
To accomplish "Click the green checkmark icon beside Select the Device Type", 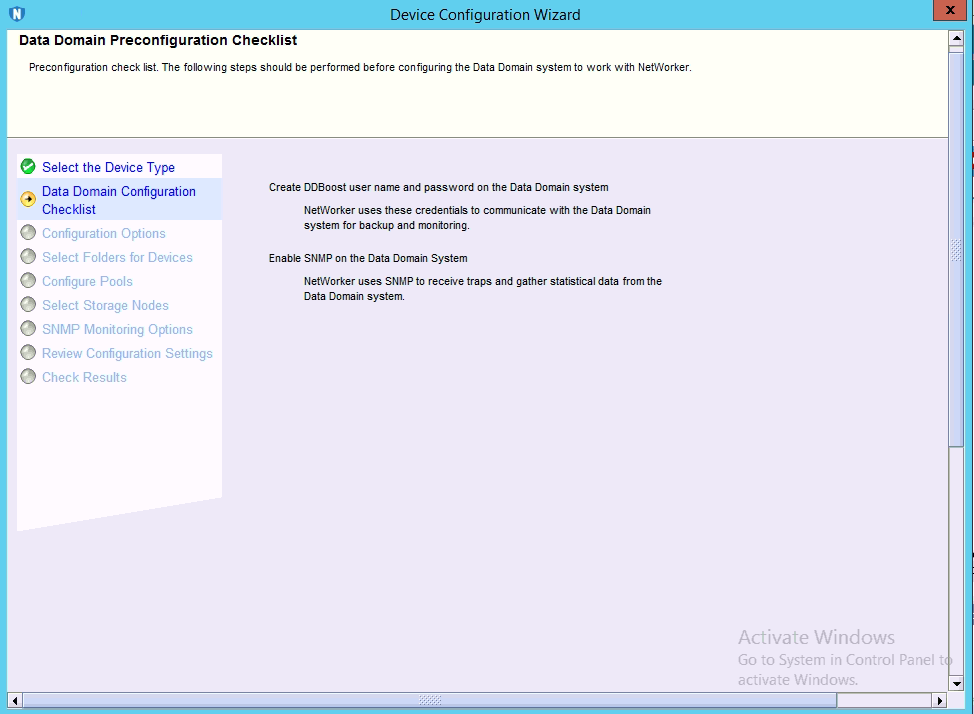I will pyautogui.click(x=28, y=167).
